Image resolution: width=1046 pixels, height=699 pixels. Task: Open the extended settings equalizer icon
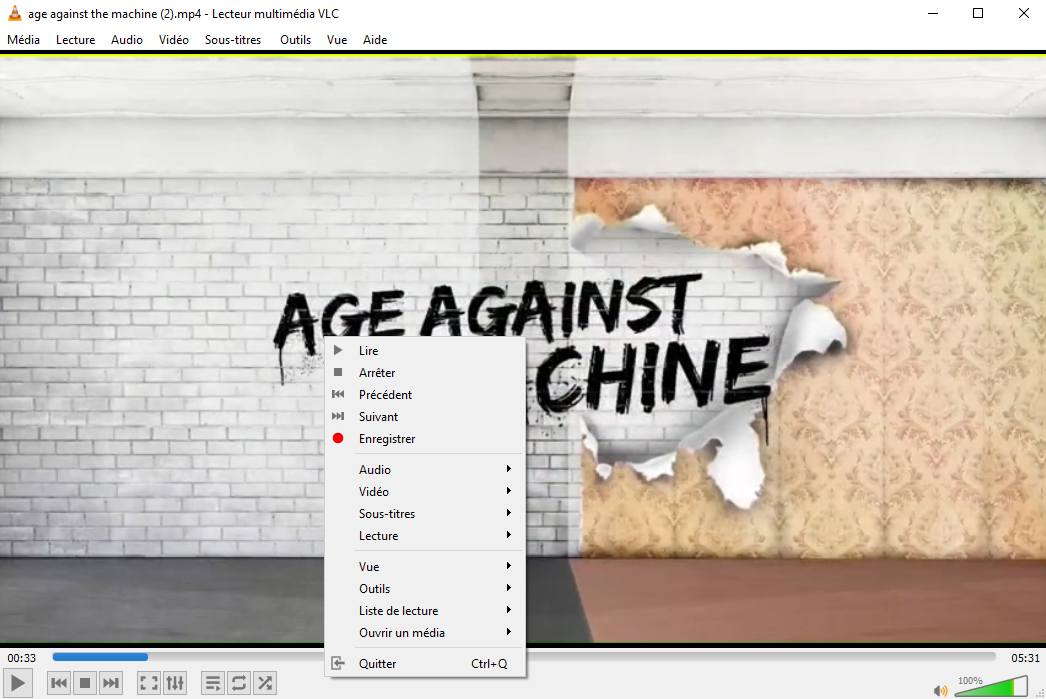tap(175, 683)
